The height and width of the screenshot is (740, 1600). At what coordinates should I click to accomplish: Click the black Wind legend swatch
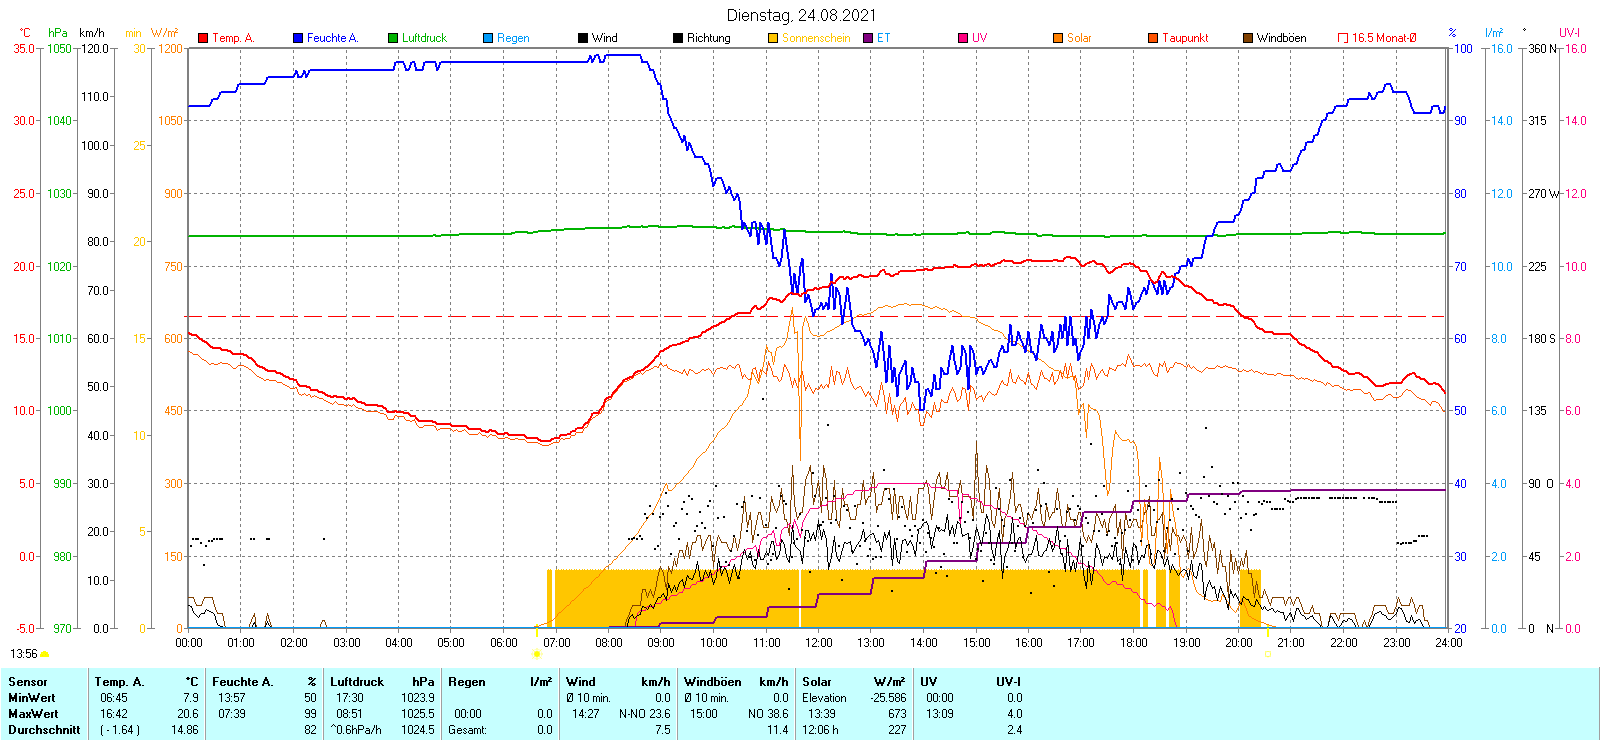tap(583, 38)
